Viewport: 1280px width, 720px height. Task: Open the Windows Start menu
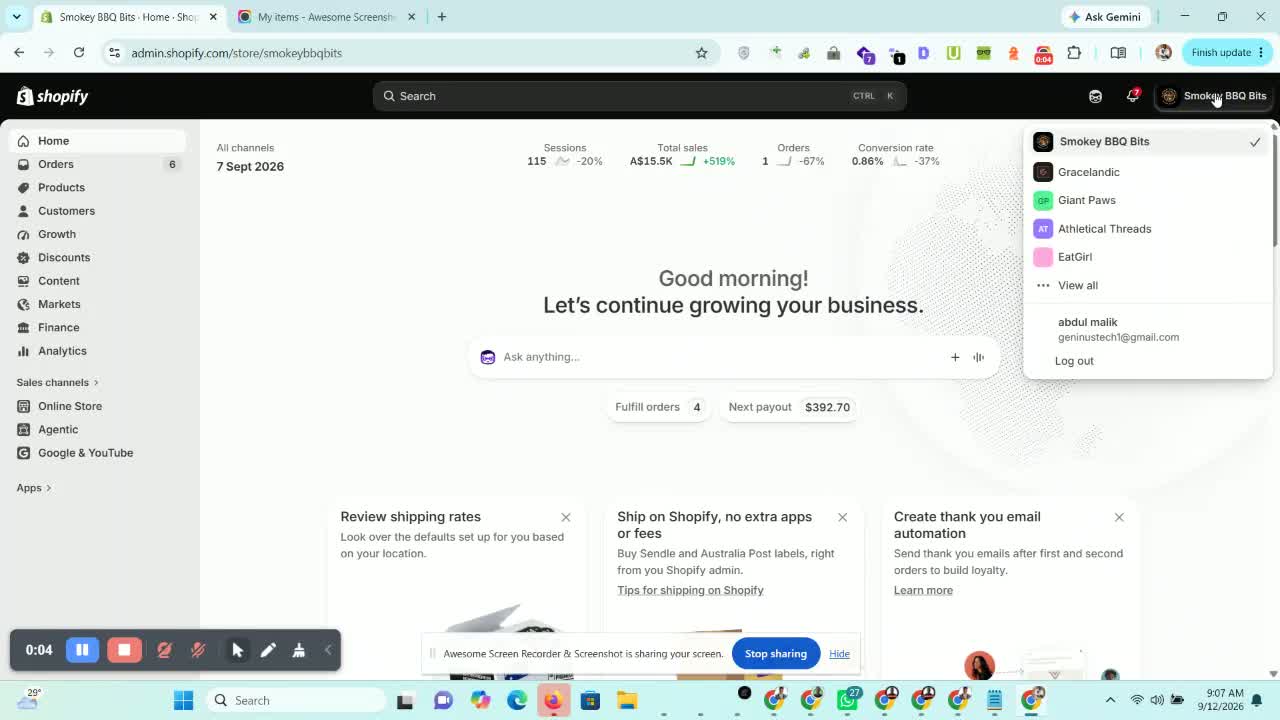pyautogui.click(x=184, y=700)
